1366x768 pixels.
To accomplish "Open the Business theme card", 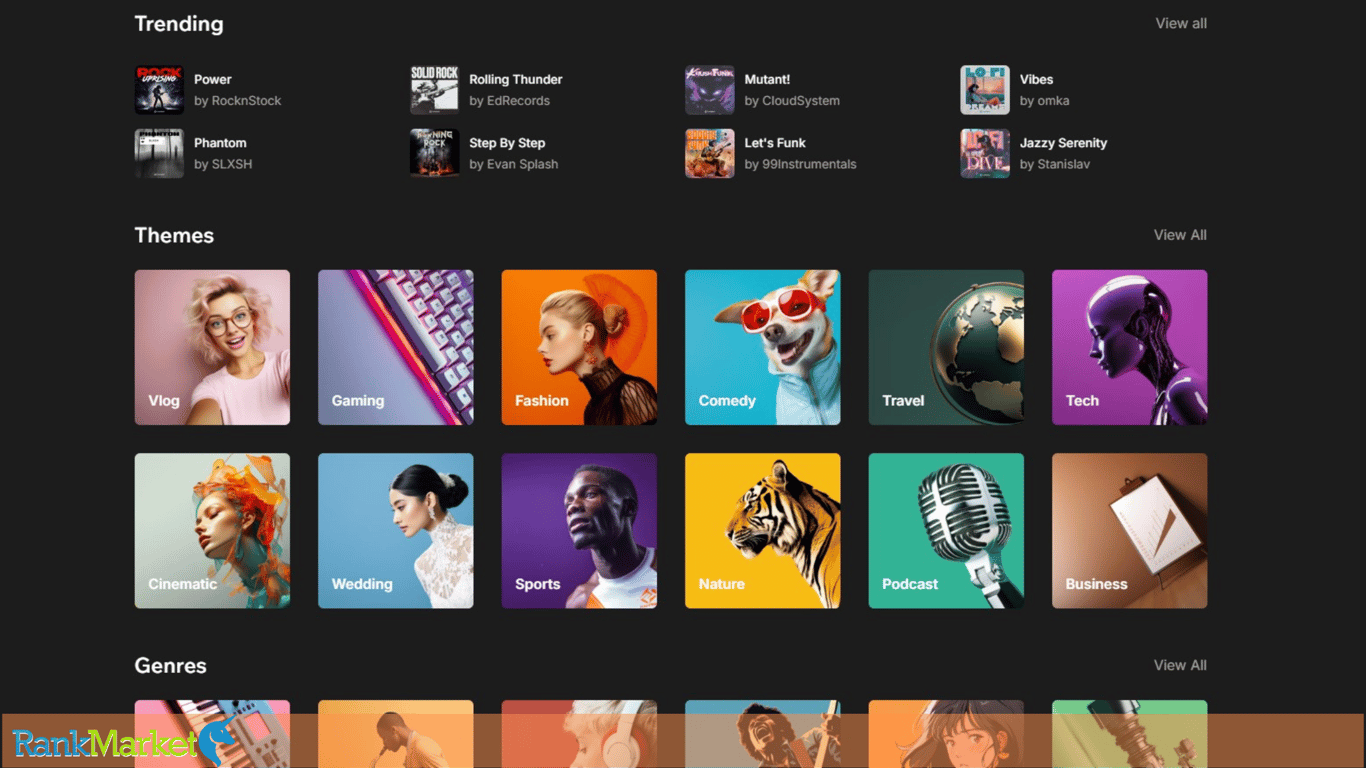I will click(1130, 531).
